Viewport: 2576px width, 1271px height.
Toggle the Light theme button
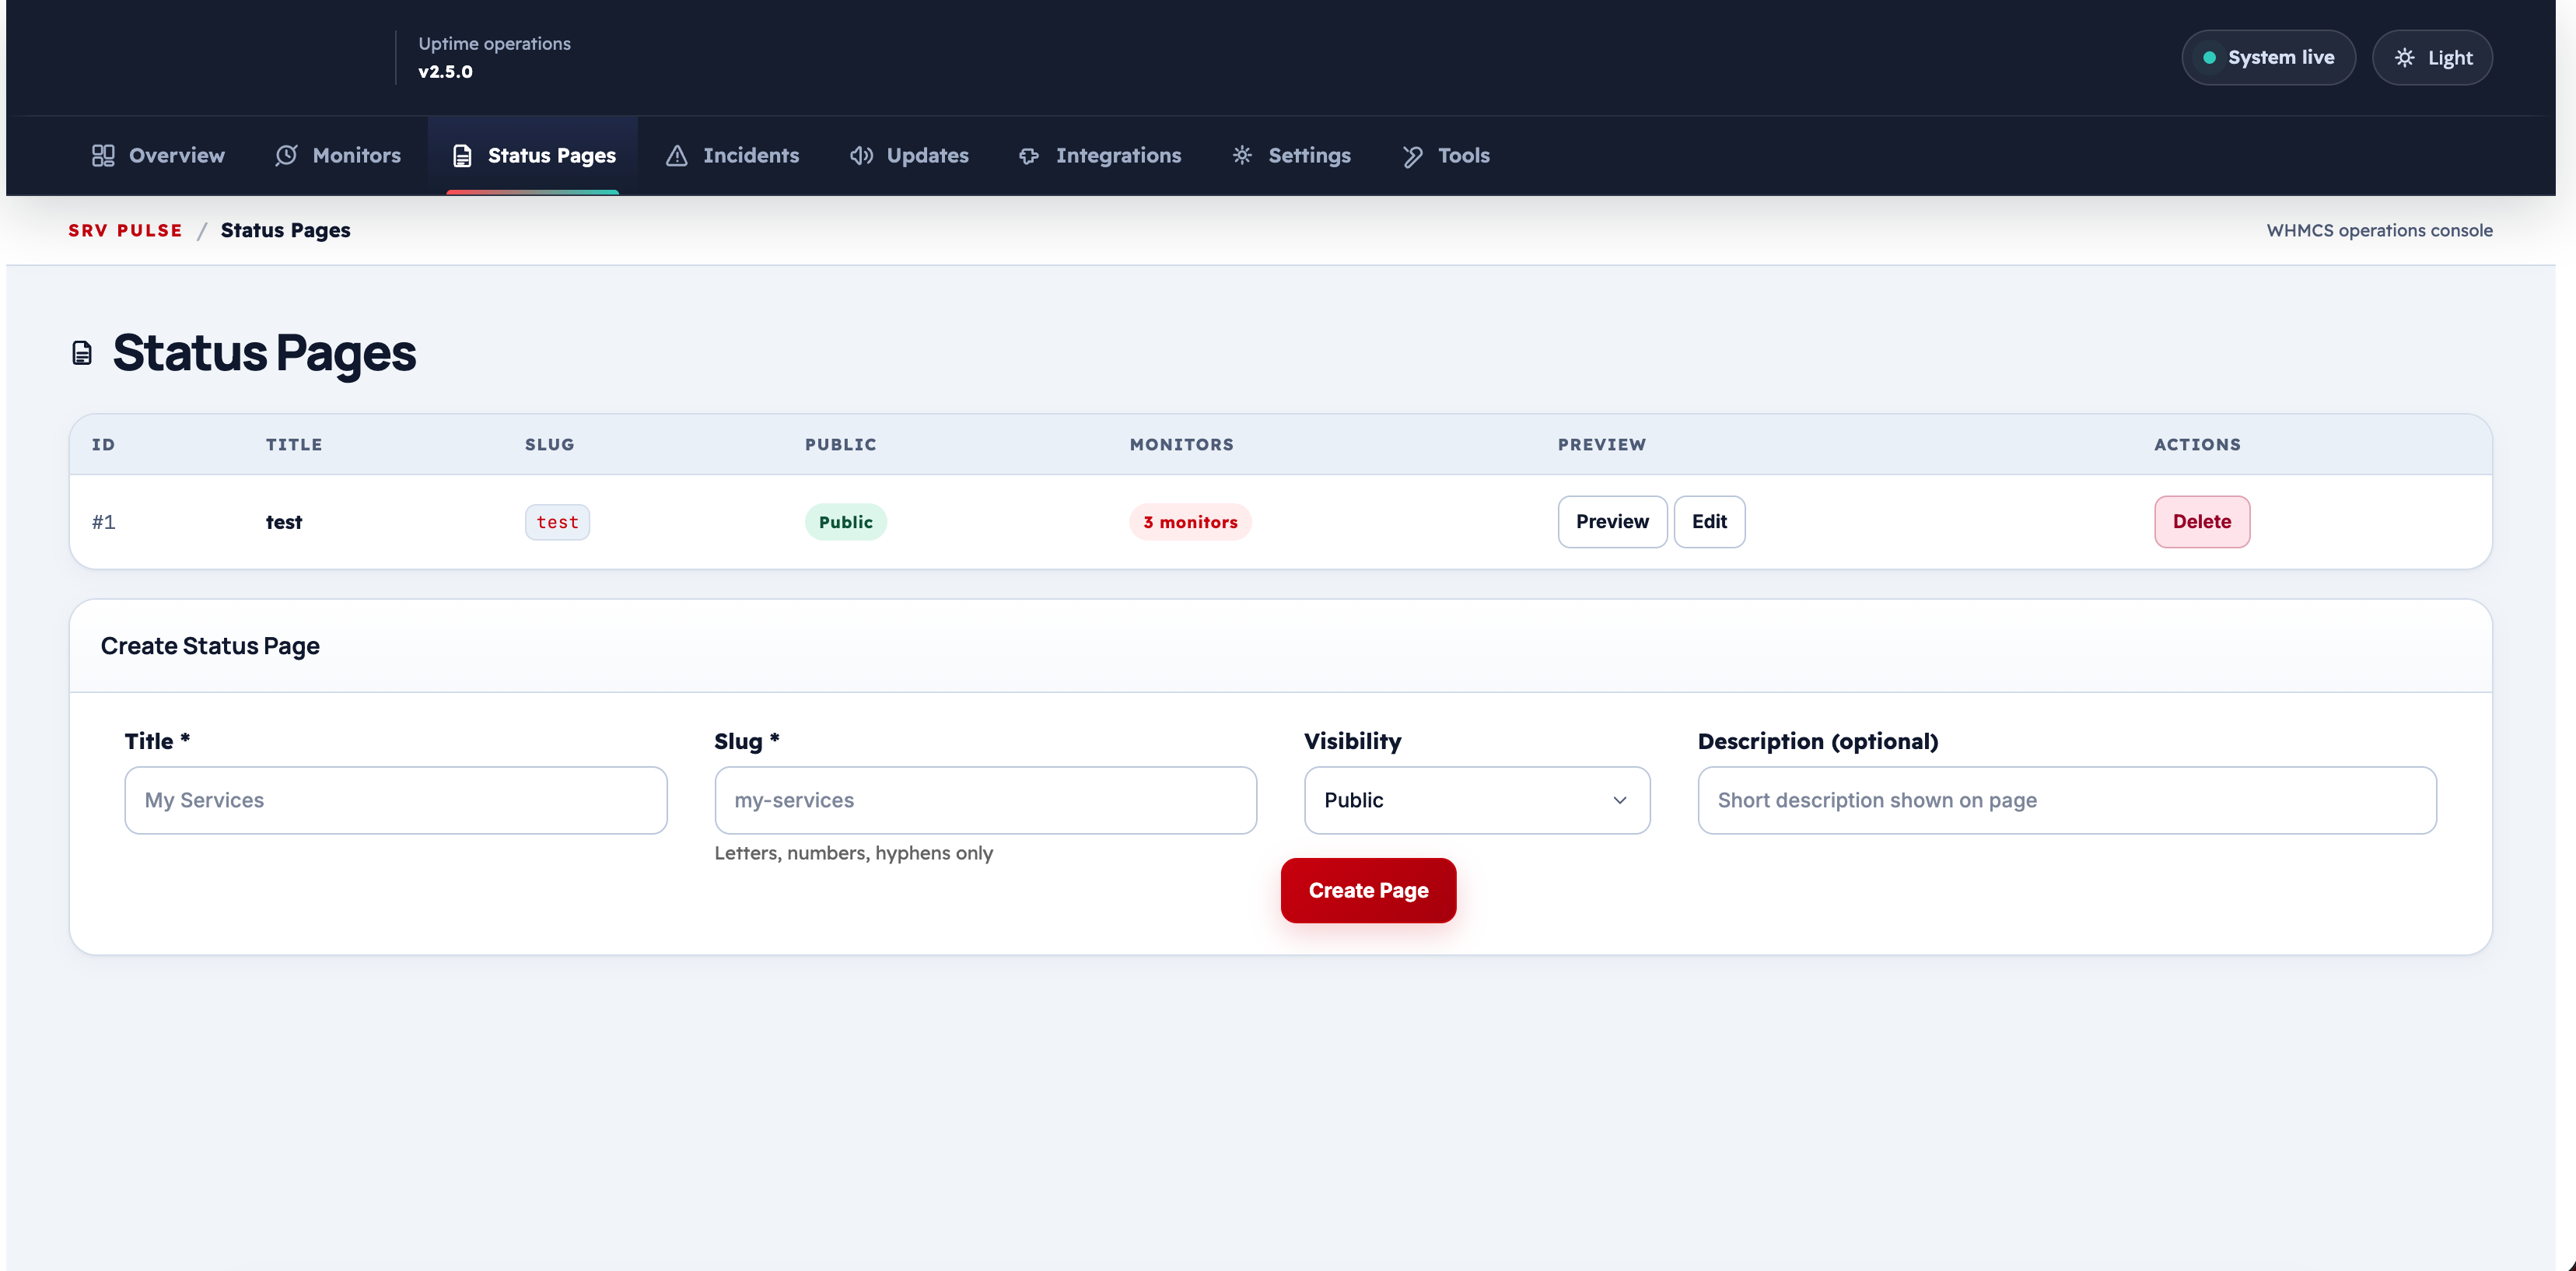(x=2432, y=58)
